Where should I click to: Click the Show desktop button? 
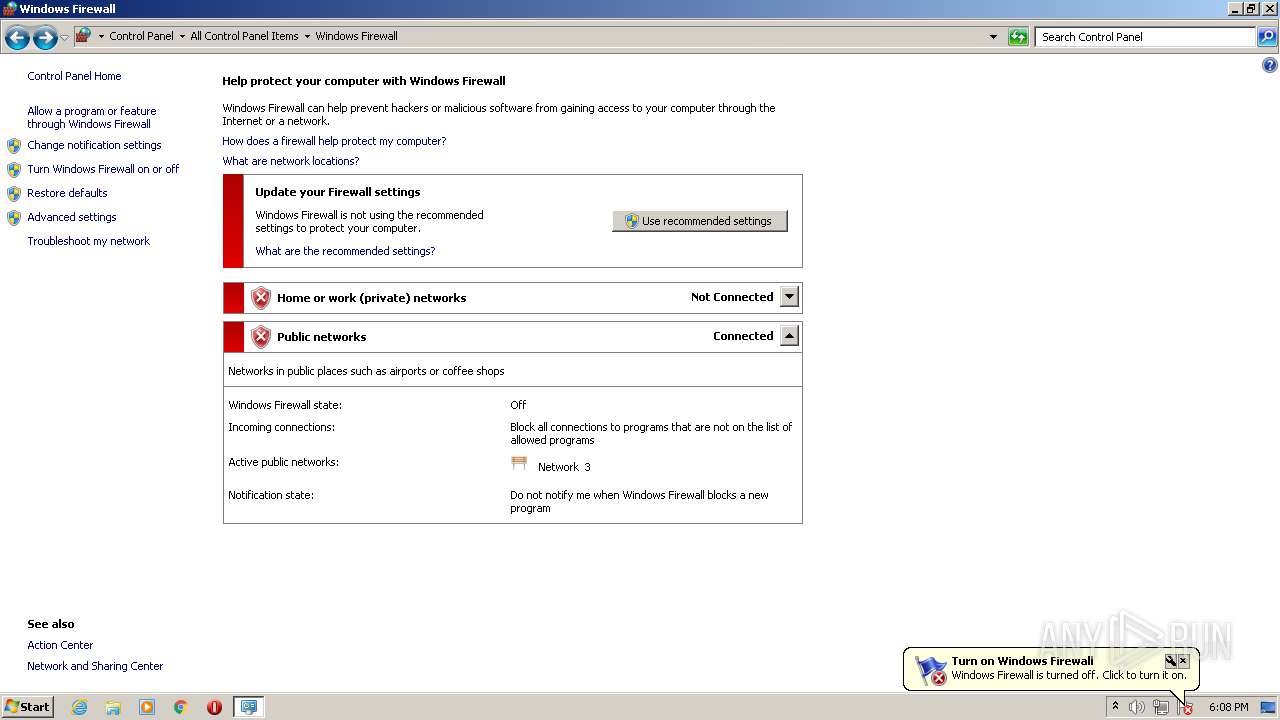coord(1268,707)
